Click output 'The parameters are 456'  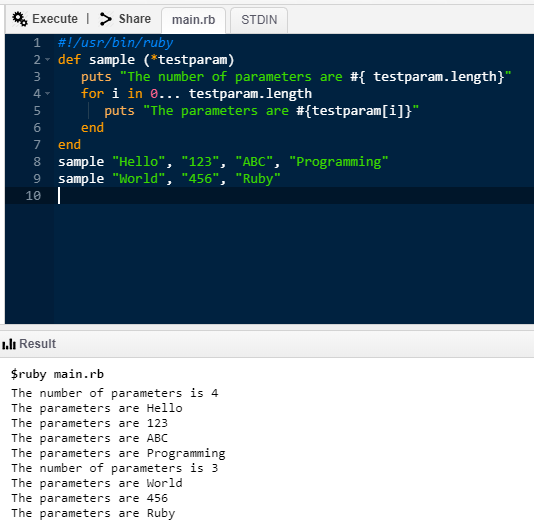[x=90, y=498]
